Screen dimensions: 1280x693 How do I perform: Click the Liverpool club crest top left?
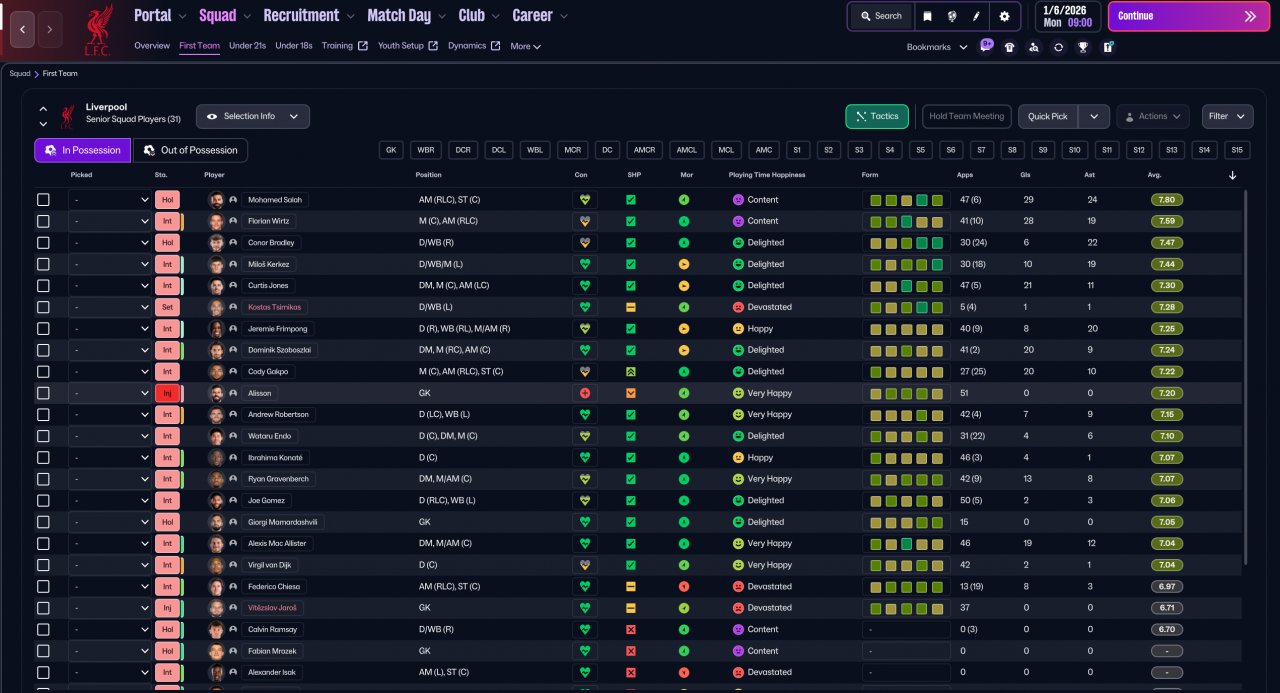[x=98, y=28]
